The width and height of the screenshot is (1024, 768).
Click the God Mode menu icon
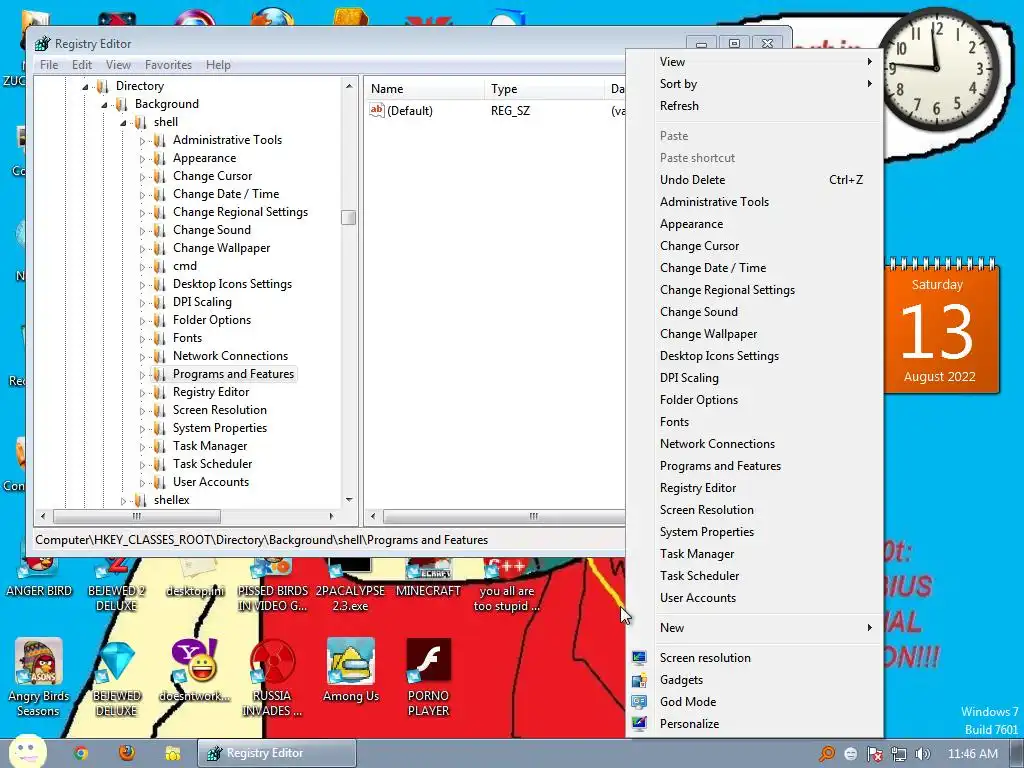pos(639,702)
